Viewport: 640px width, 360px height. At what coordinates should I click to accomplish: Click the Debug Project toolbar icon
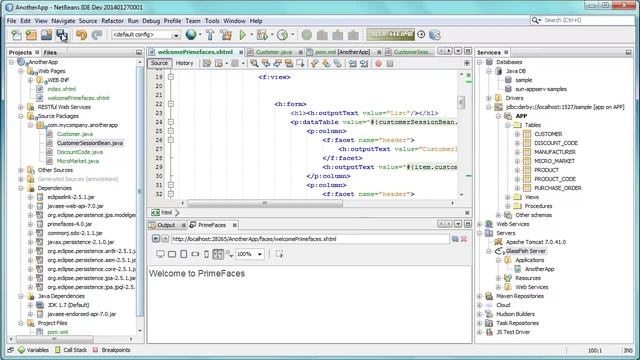262,35
